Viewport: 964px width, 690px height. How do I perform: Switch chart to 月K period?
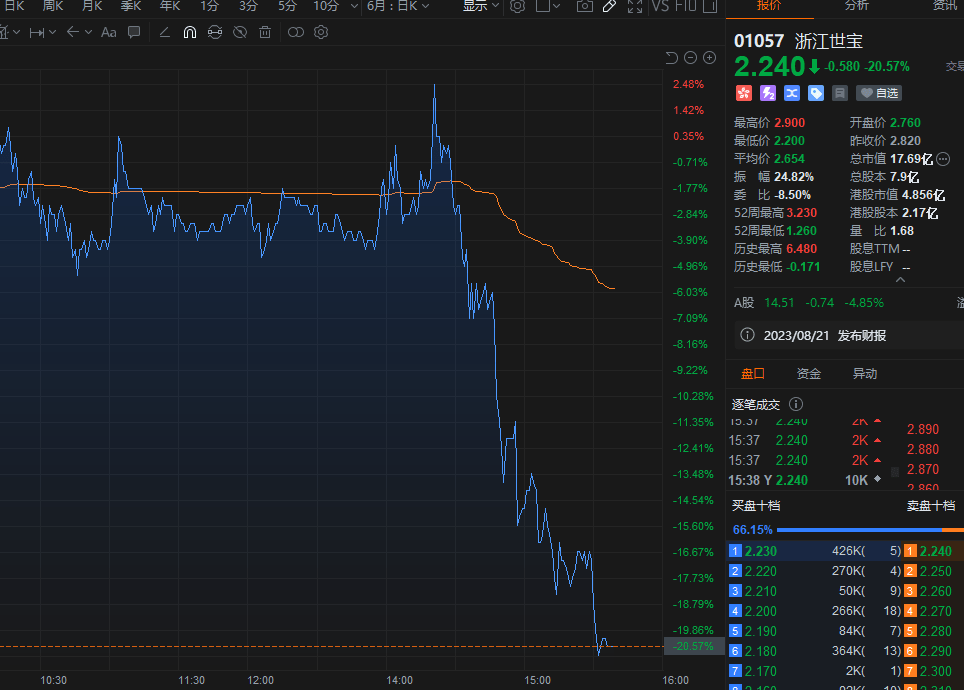(92, 6)
